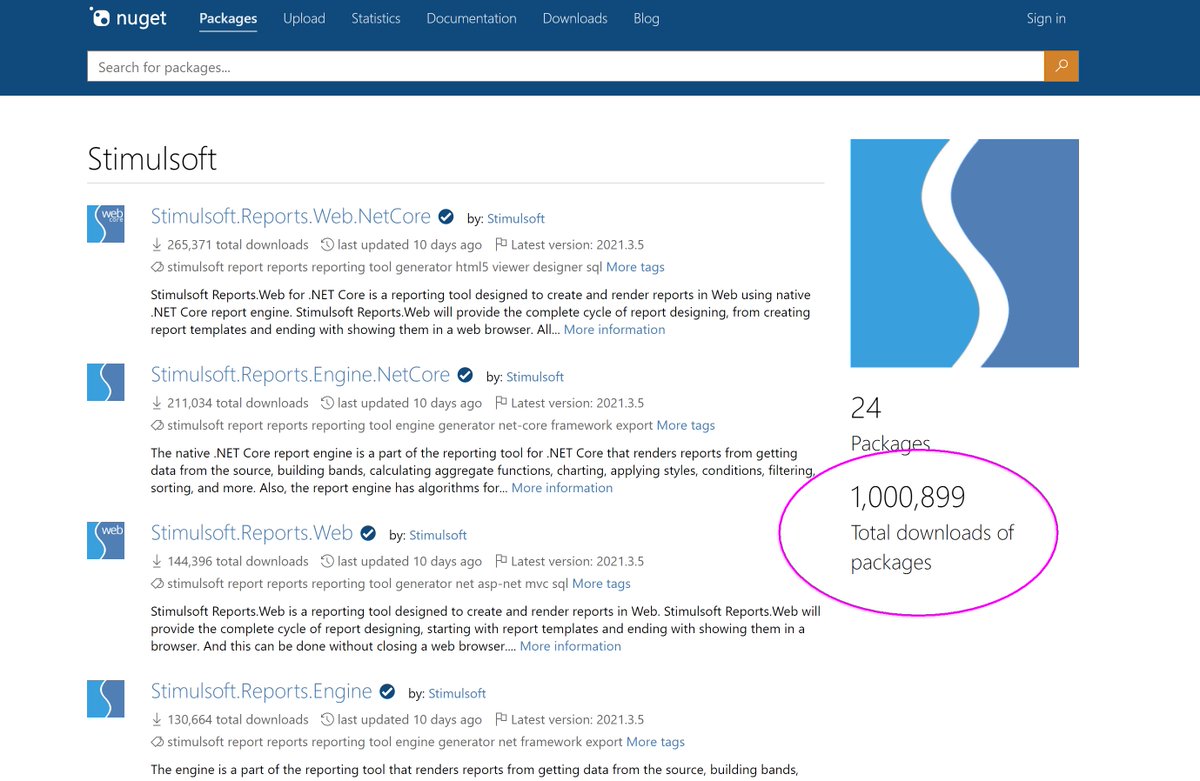Screen dimensions: 1200x781
Task: Go to the Upload menu item
Action: pyautogui.click(x=304, y=19)
